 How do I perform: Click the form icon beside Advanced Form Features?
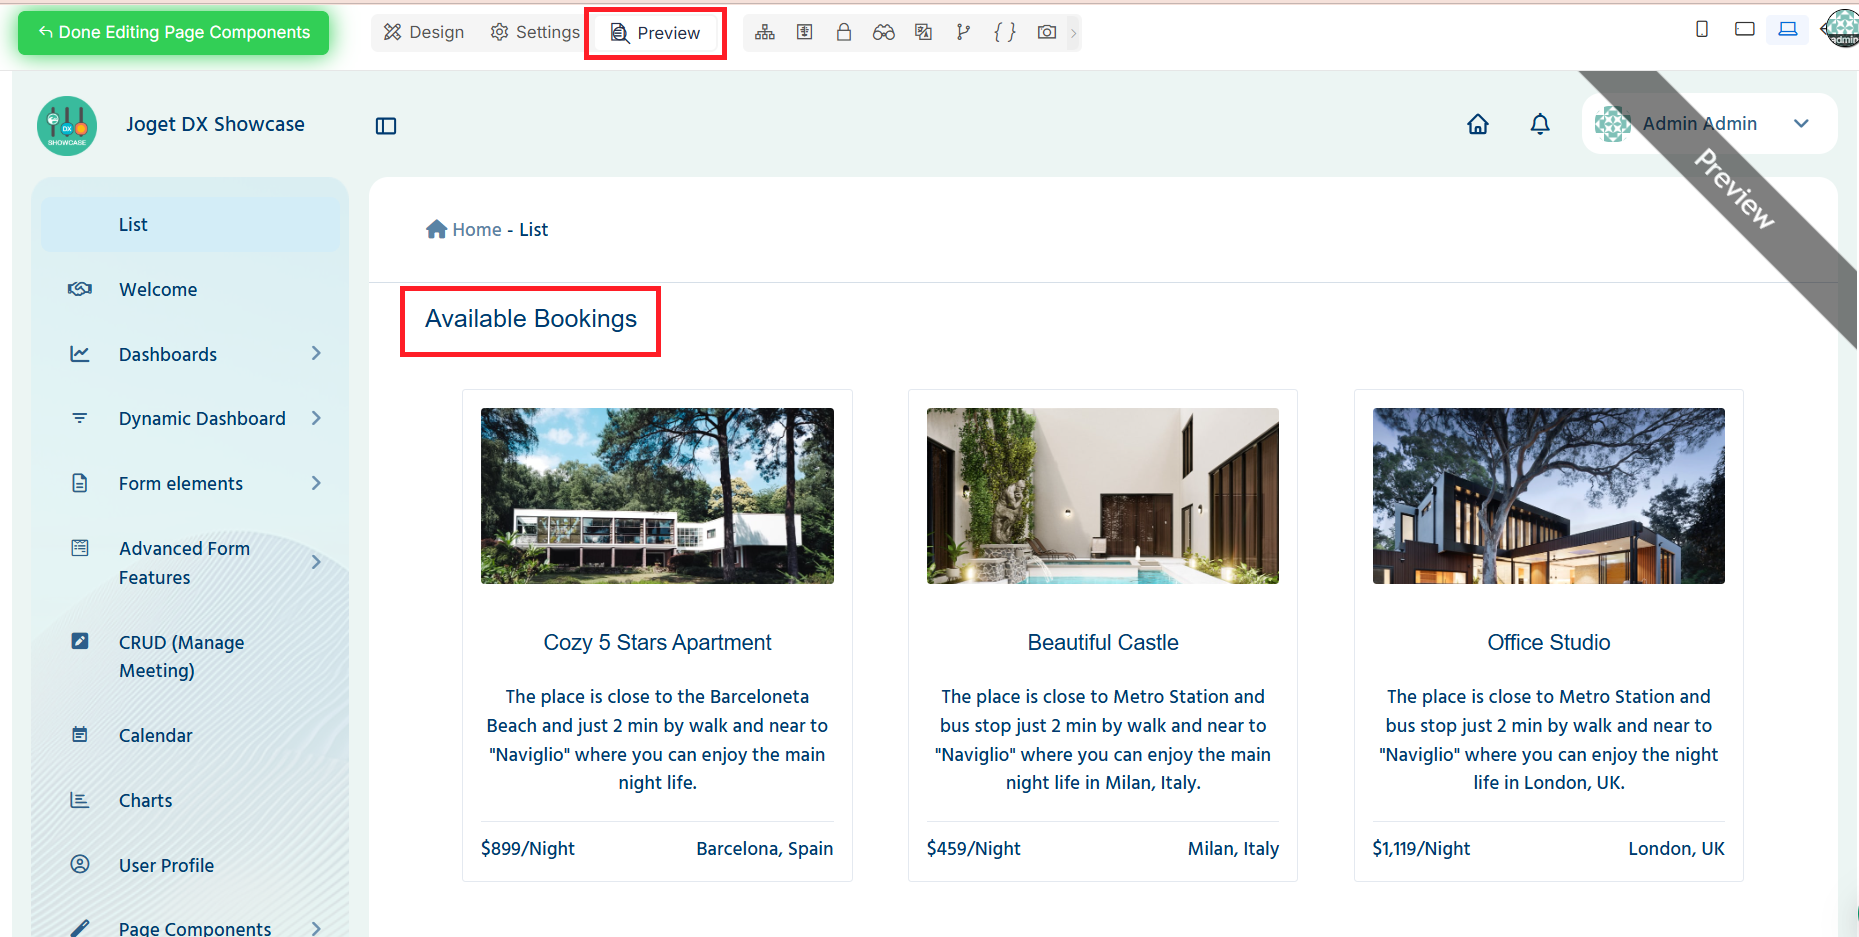(80, 548)
